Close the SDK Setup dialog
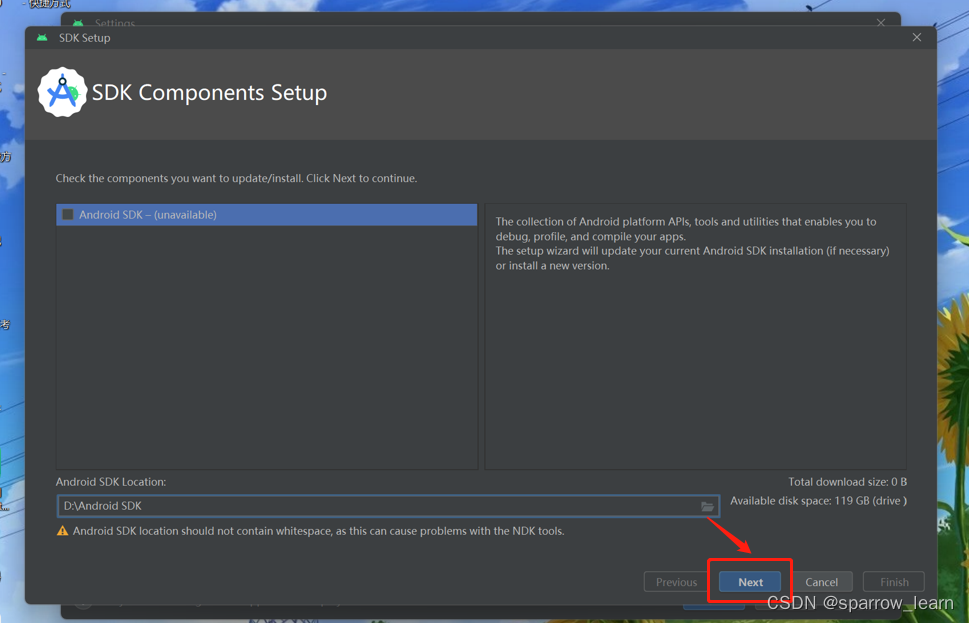The height and width of the screenshot is (623, 969). [x=916, y=38]
